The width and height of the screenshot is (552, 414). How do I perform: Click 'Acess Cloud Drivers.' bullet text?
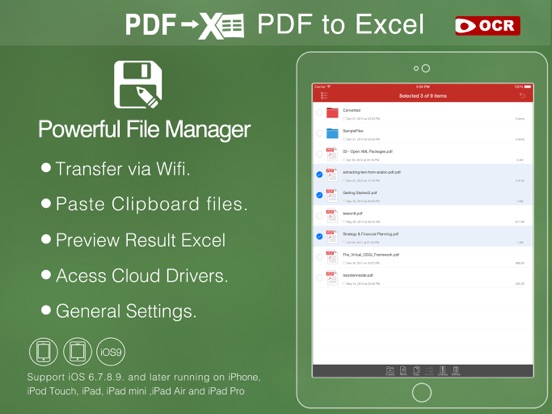[142, 276]
